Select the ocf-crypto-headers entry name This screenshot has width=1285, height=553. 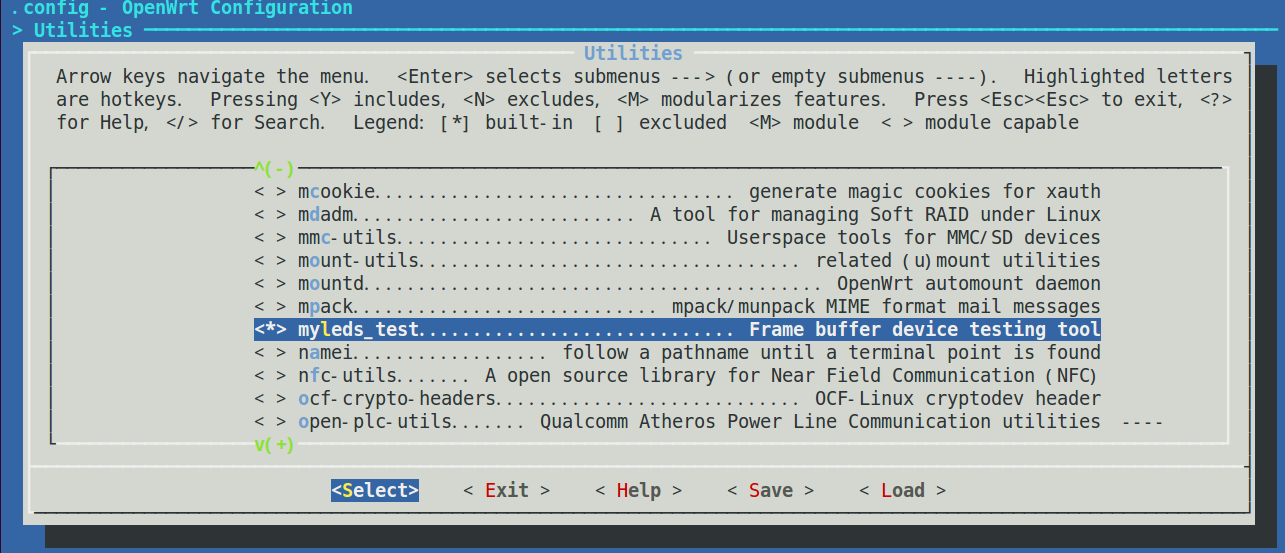click(398, 398)
